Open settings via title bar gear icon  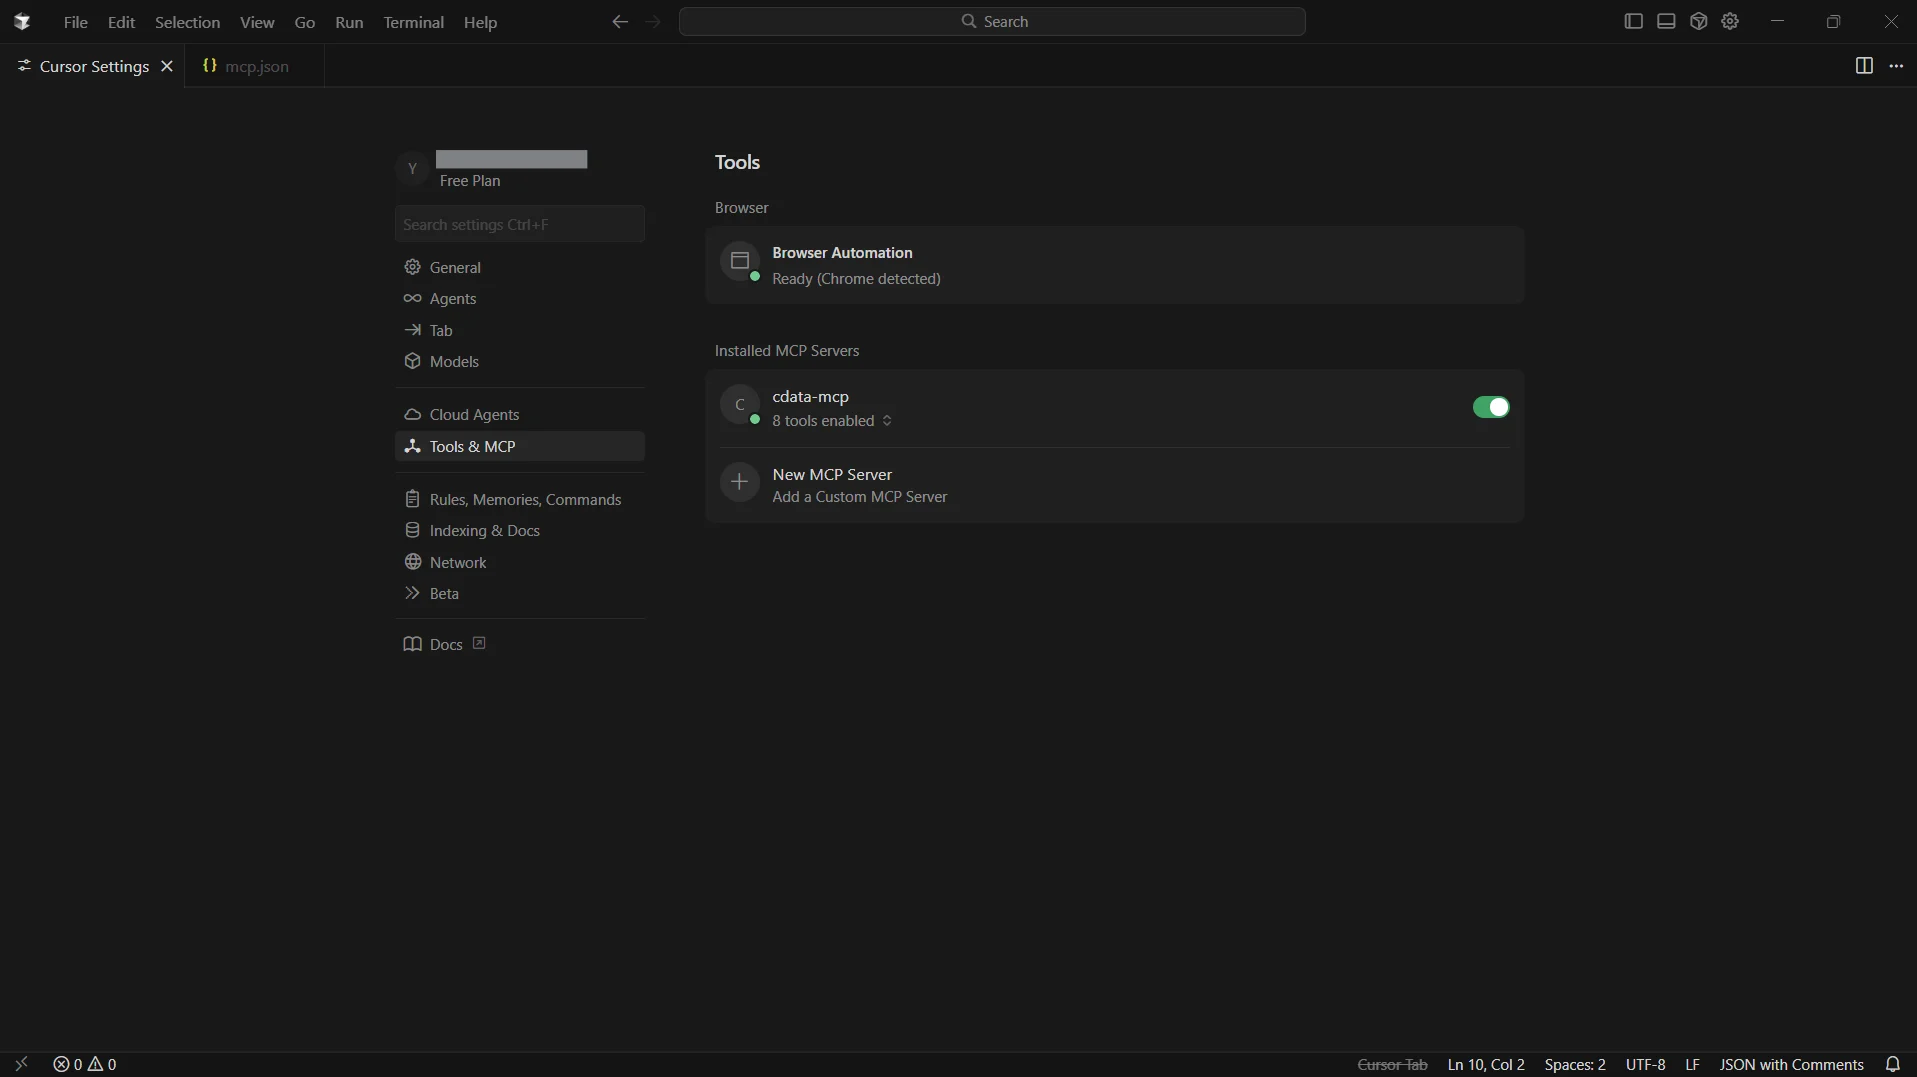pyautogui.click(x=1731, y=21)
